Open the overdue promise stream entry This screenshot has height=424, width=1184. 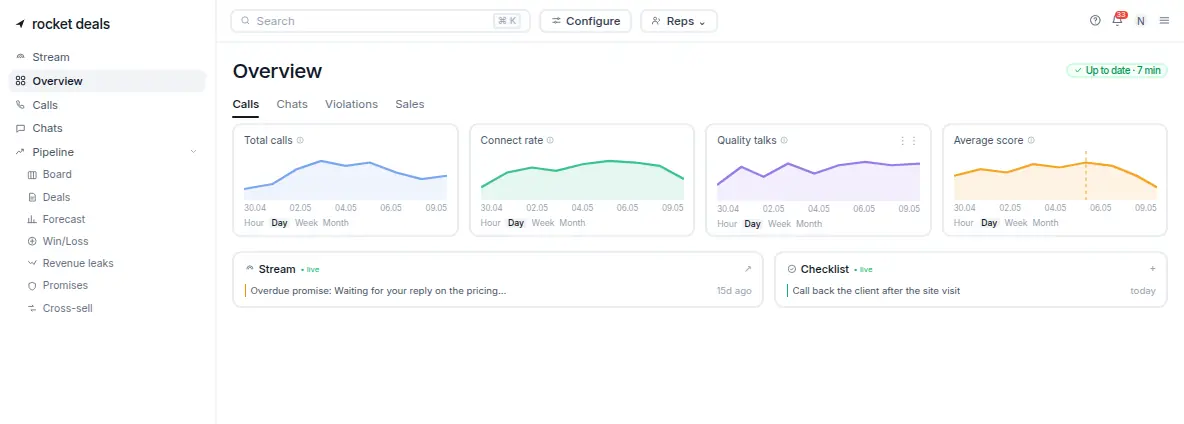click(x=498, y=290)
